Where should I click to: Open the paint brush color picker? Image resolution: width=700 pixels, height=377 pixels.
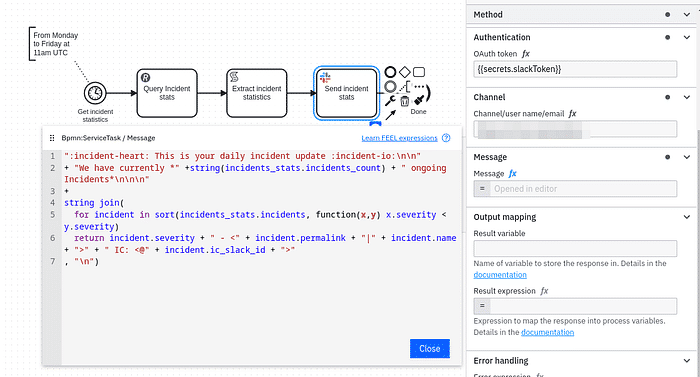[x=419, y=100]
